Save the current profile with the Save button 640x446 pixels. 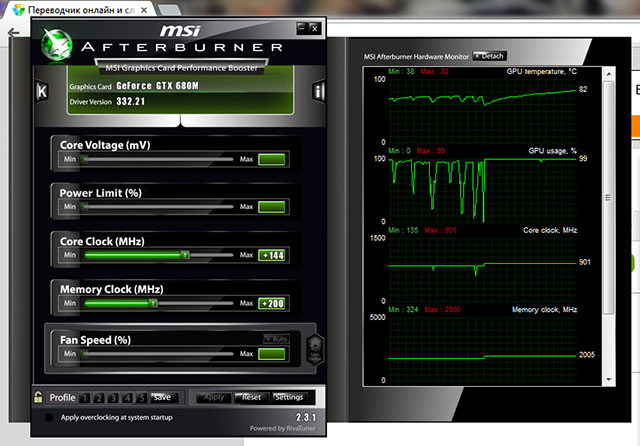[x=164, y=397]
